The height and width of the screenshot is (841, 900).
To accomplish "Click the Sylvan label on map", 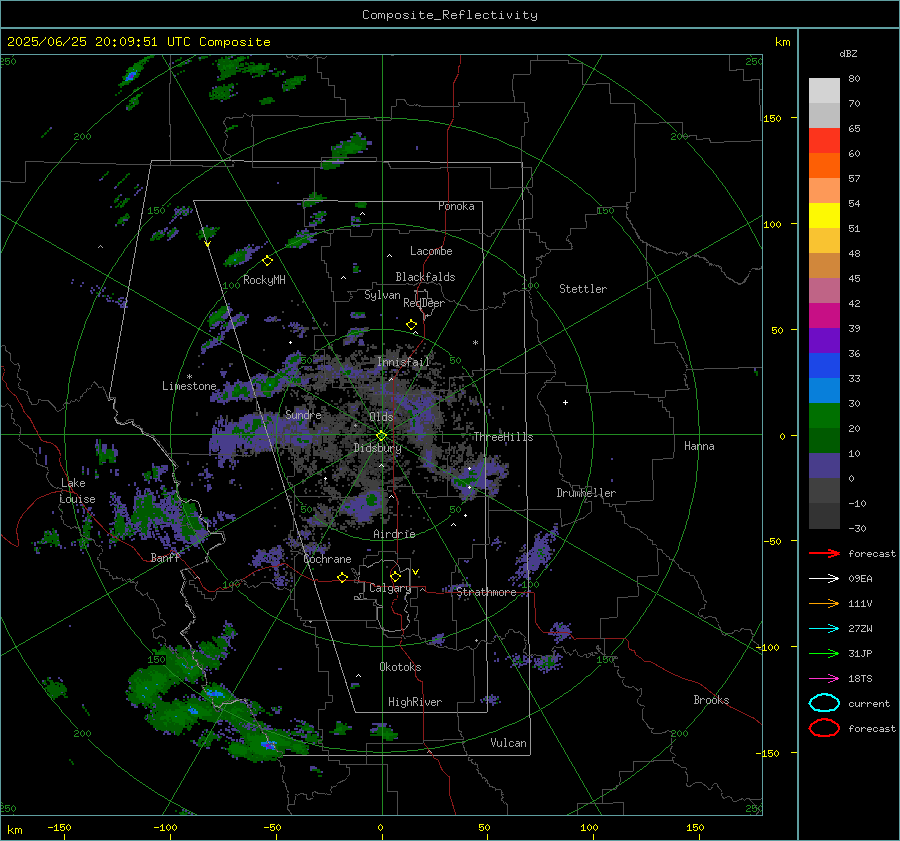I will pos(382,295).
